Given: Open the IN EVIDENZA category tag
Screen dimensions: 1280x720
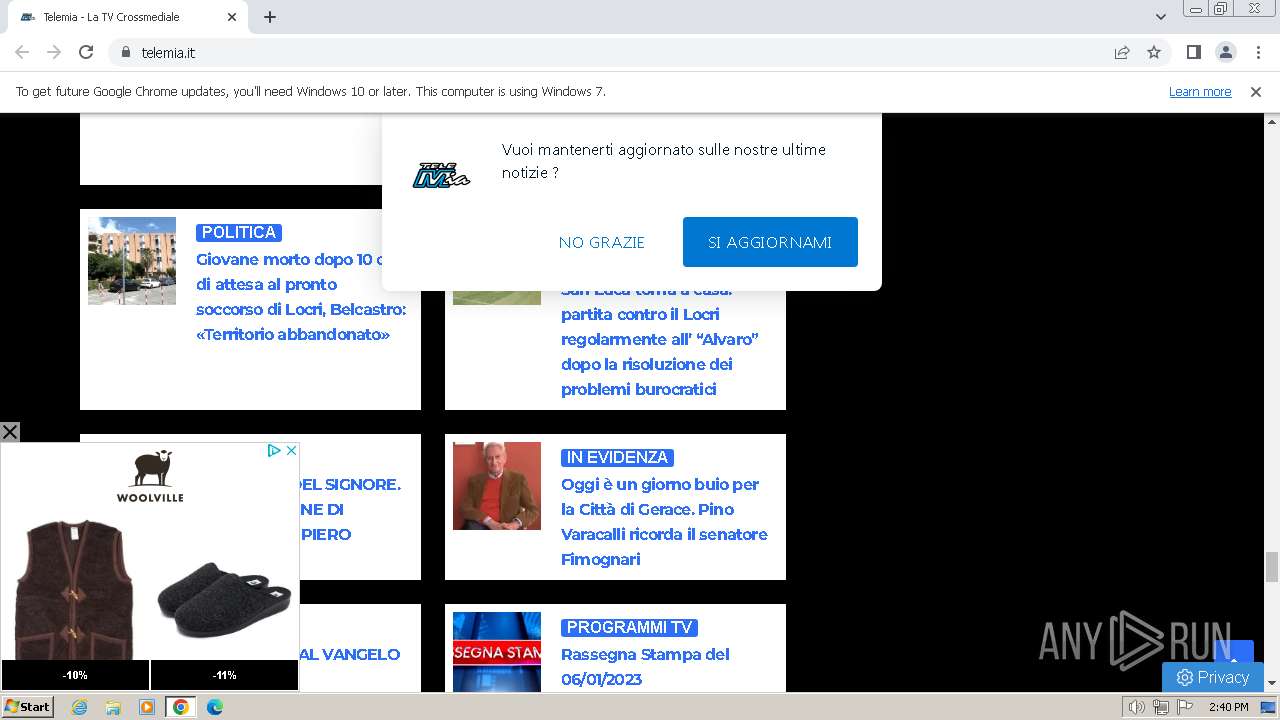Looking at the screenshot, I should (617, 457).
